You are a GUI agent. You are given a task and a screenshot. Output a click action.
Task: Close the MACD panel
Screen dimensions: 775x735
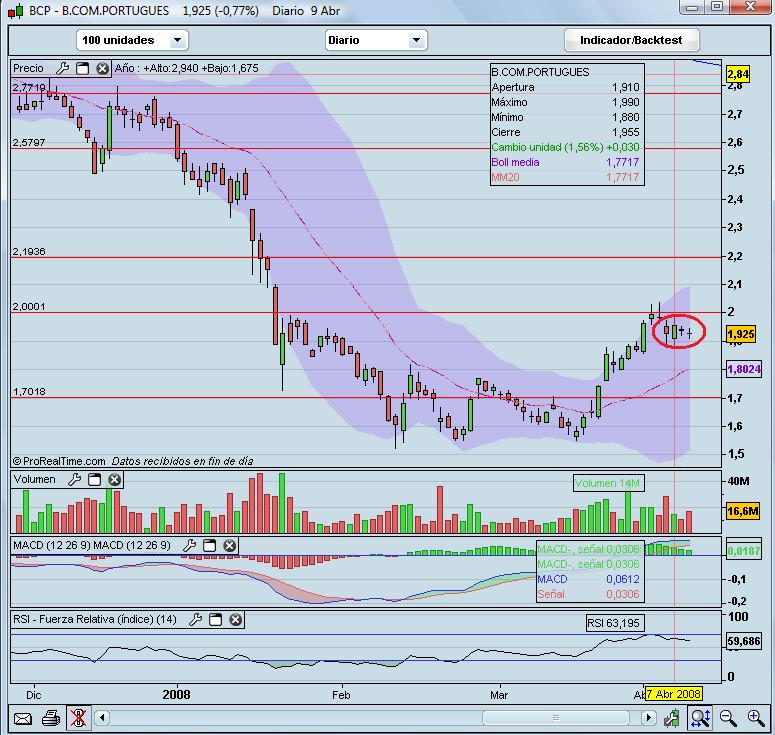(229, 545)
